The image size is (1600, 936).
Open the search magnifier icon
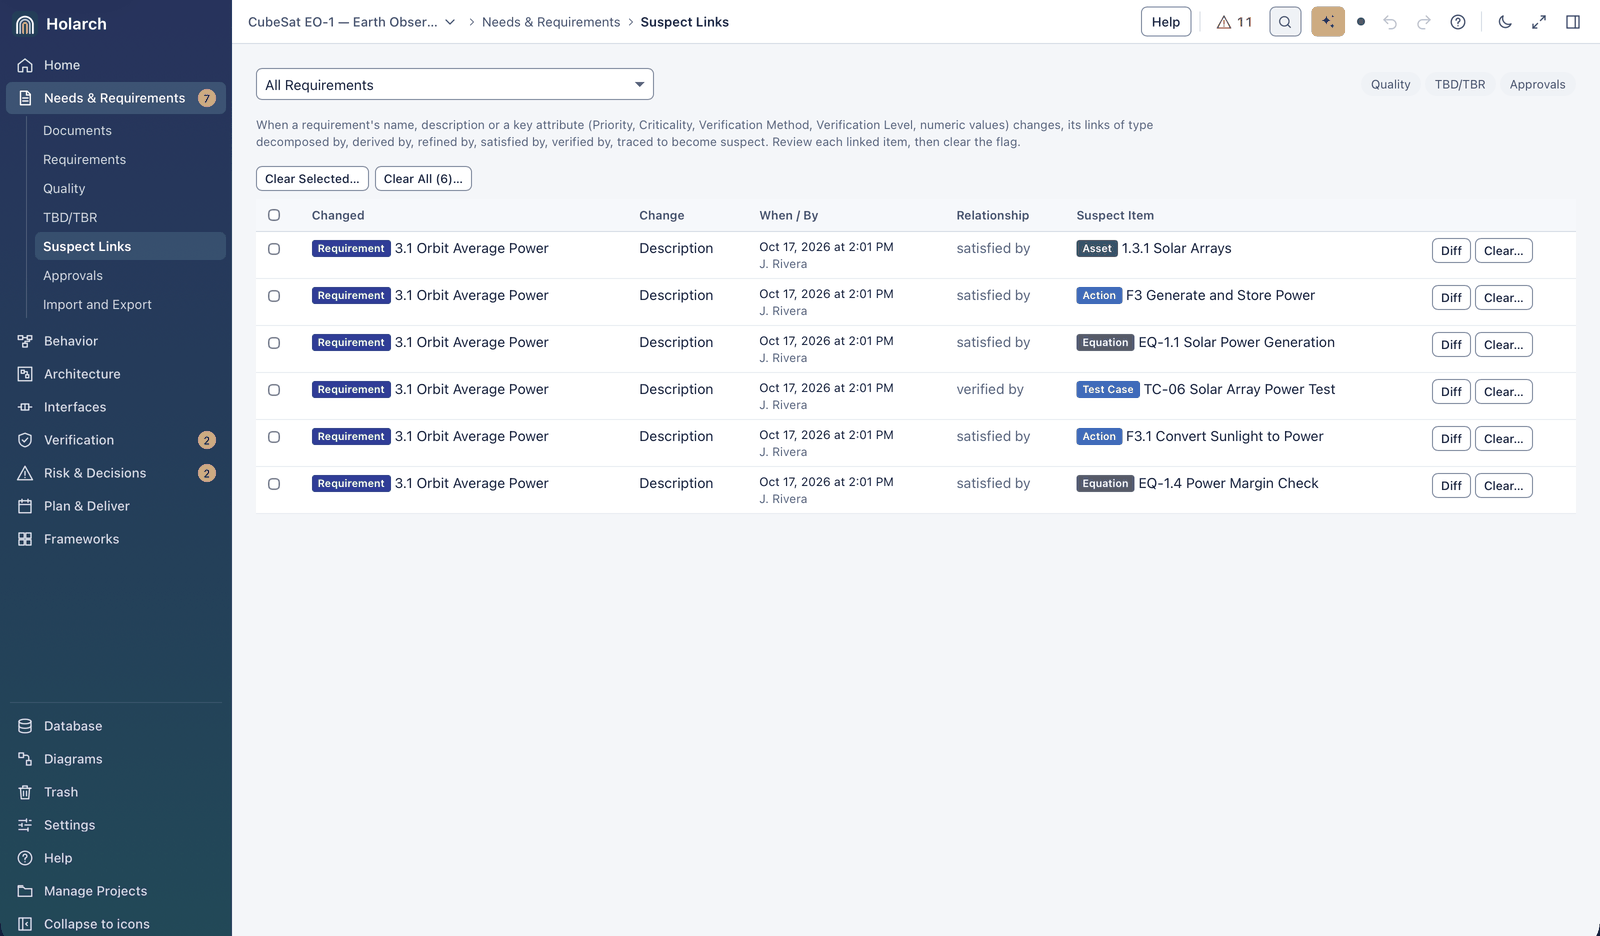(1285, 22)
